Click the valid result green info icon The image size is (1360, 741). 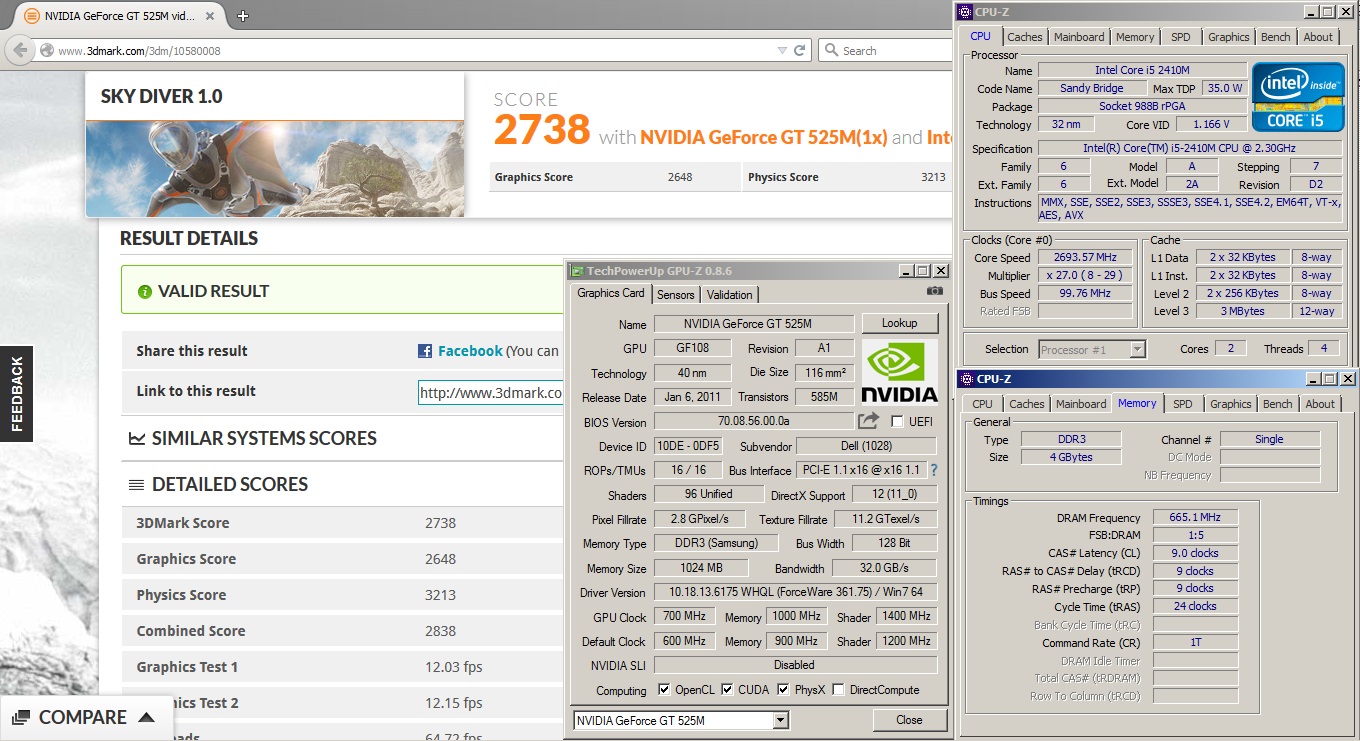[x=145, y=292]
